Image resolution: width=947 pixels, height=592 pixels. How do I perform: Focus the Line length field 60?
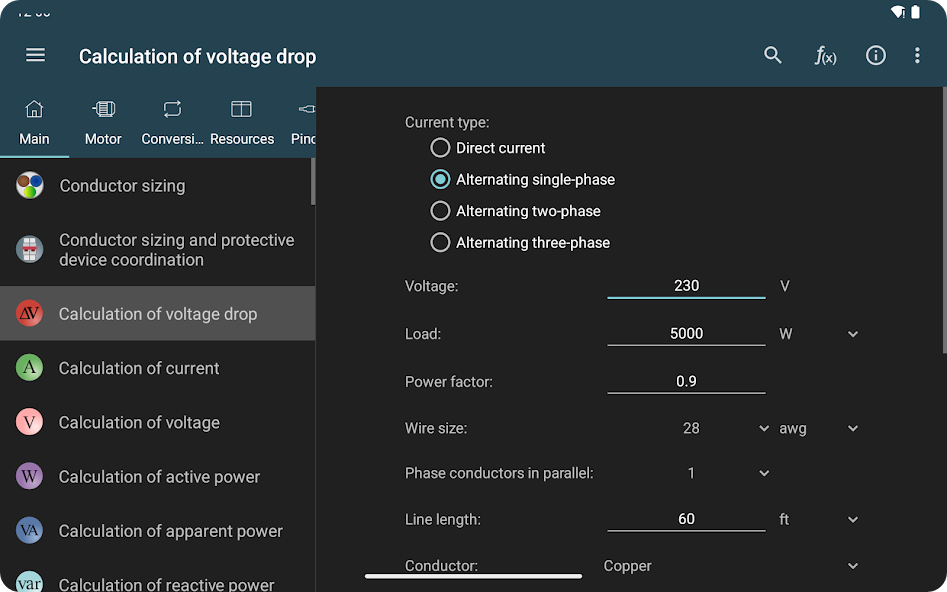coord(686,519)
